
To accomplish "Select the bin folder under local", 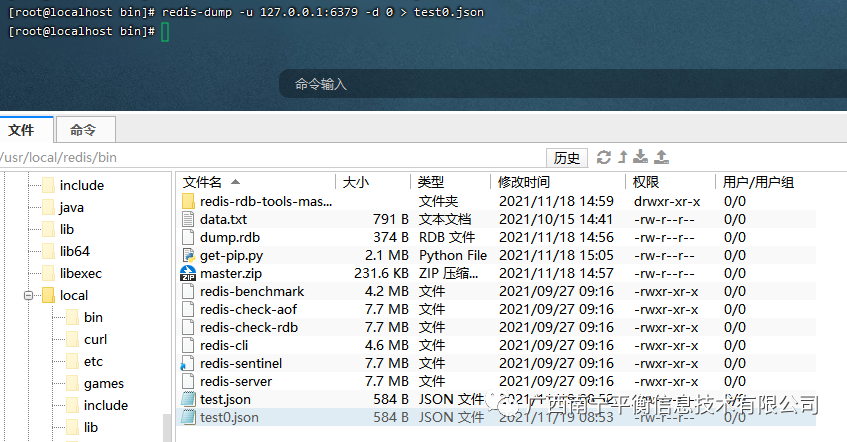I will click(93, 317).
